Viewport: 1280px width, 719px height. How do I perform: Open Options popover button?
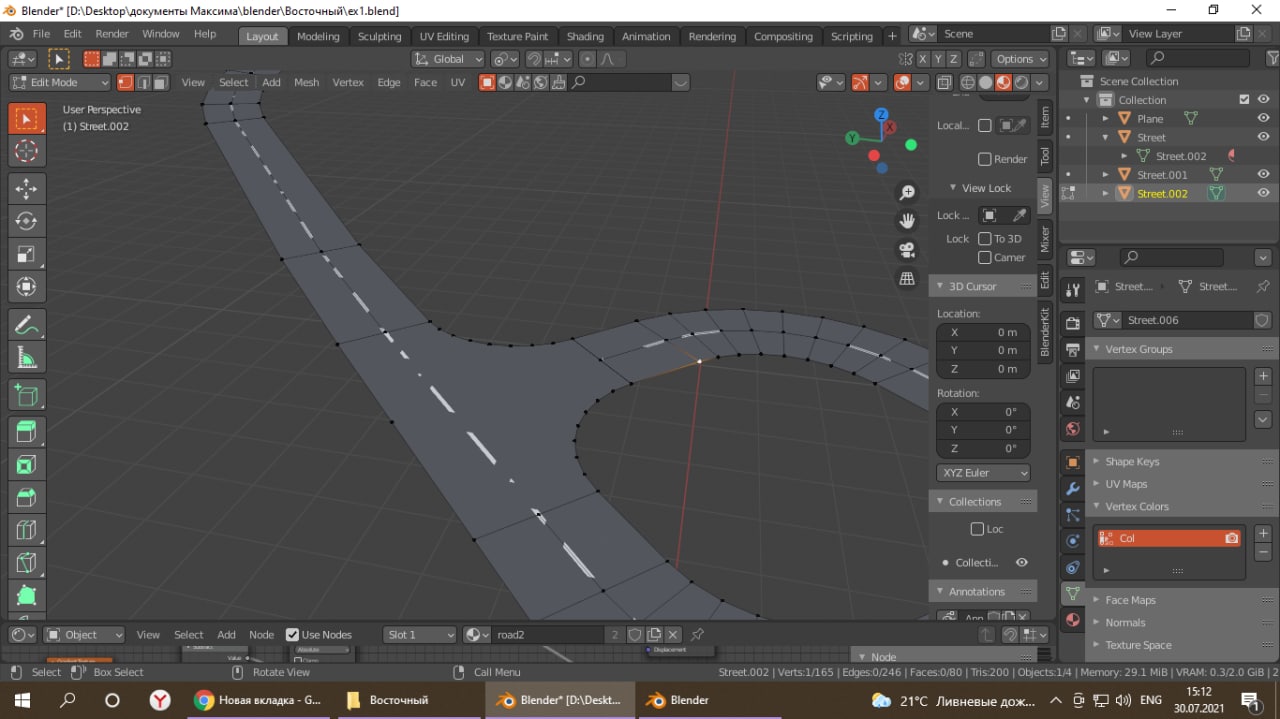coord(1020,59)
